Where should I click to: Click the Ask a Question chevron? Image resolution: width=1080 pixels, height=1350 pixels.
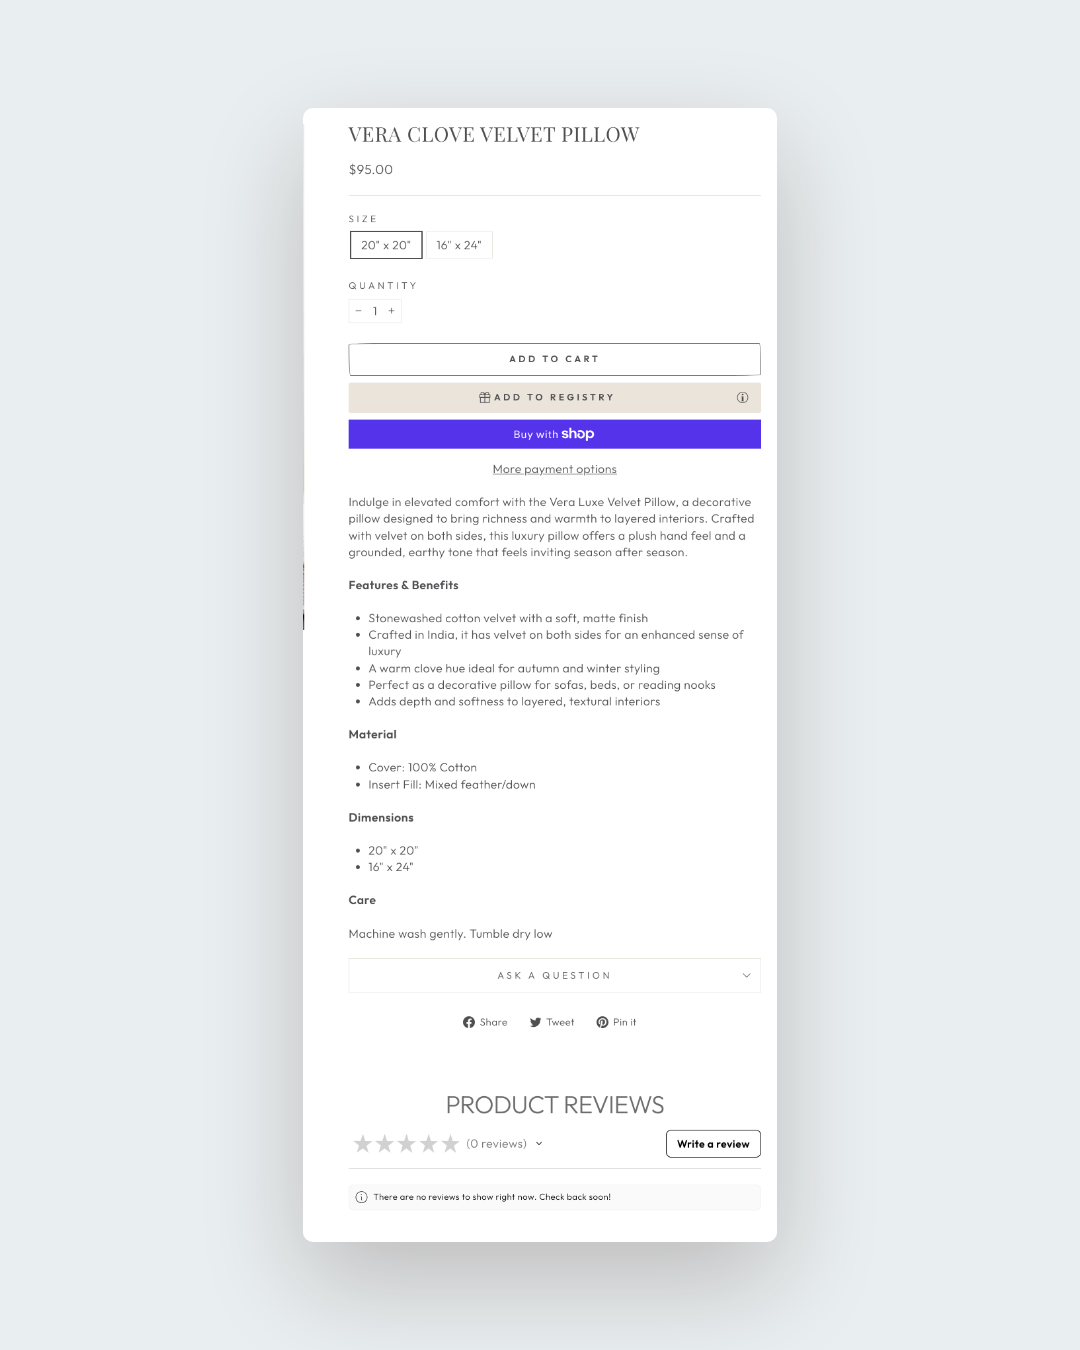(x=746, y=976)
